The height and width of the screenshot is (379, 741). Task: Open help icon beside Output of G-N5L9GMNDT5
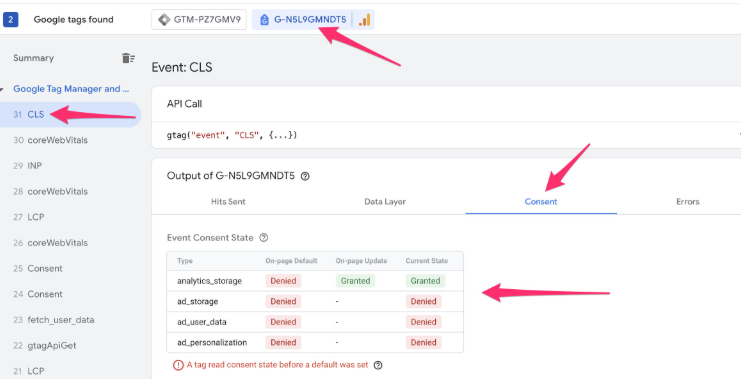click(305, 176)
